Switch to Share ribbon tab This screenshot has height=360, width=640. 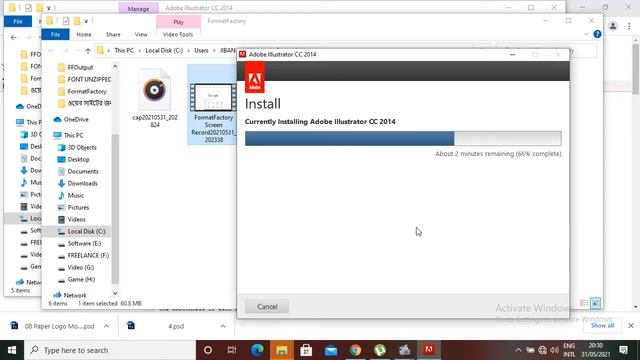113,35
